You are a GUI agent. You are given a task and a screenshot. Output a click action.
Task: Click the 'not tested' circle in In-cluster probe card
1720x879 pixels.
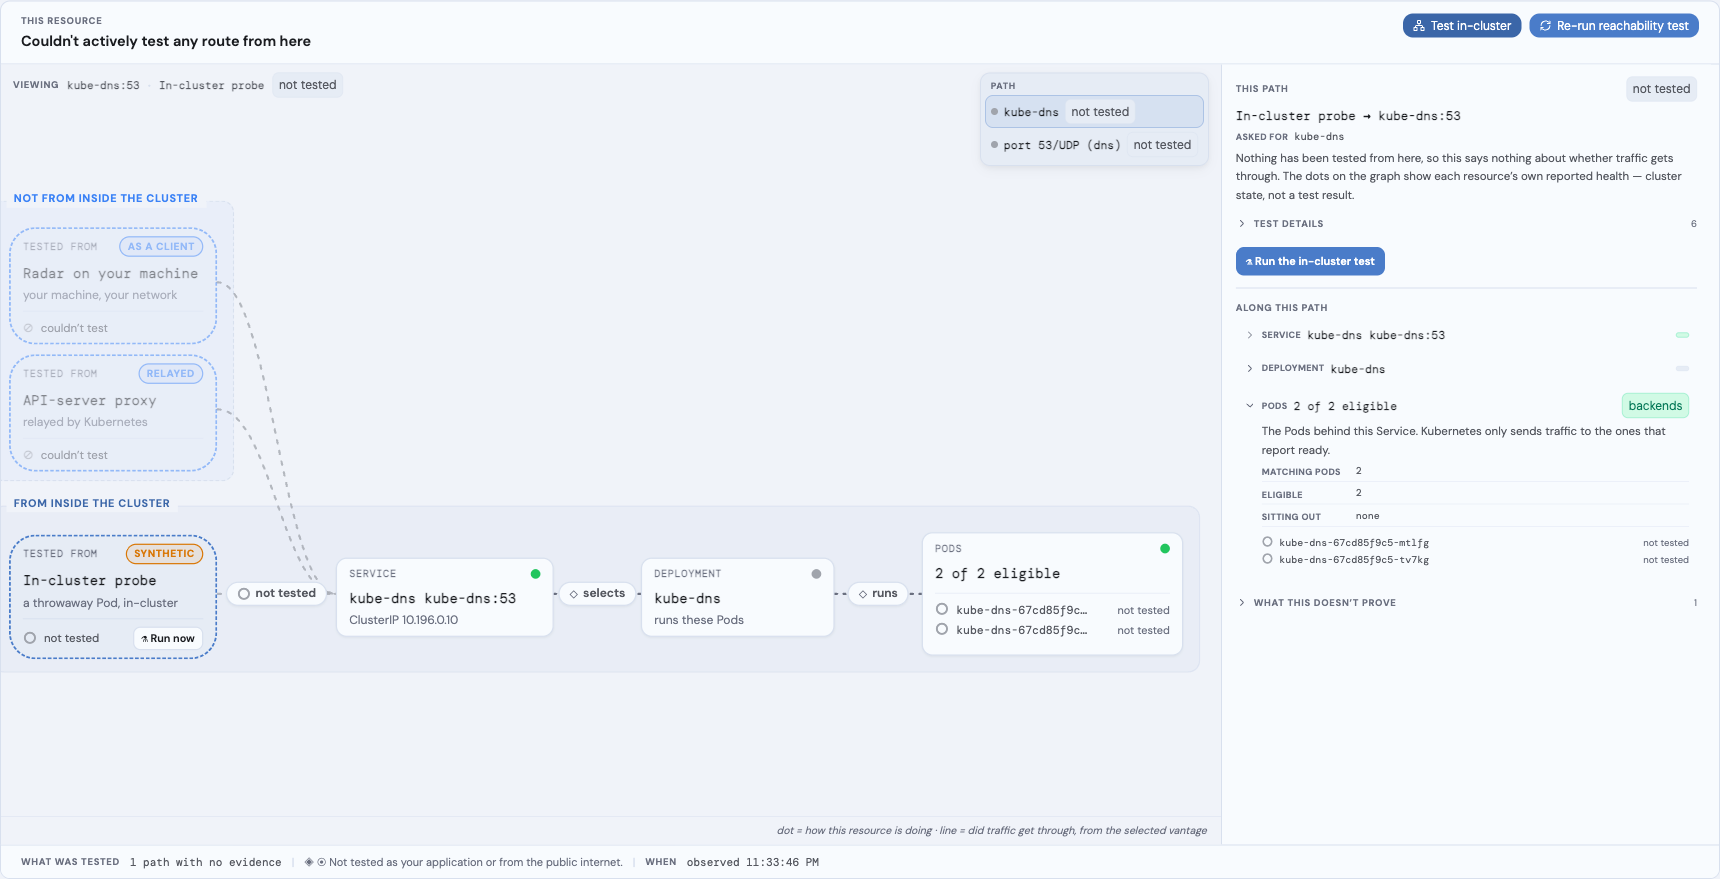(x=30, y=638)
